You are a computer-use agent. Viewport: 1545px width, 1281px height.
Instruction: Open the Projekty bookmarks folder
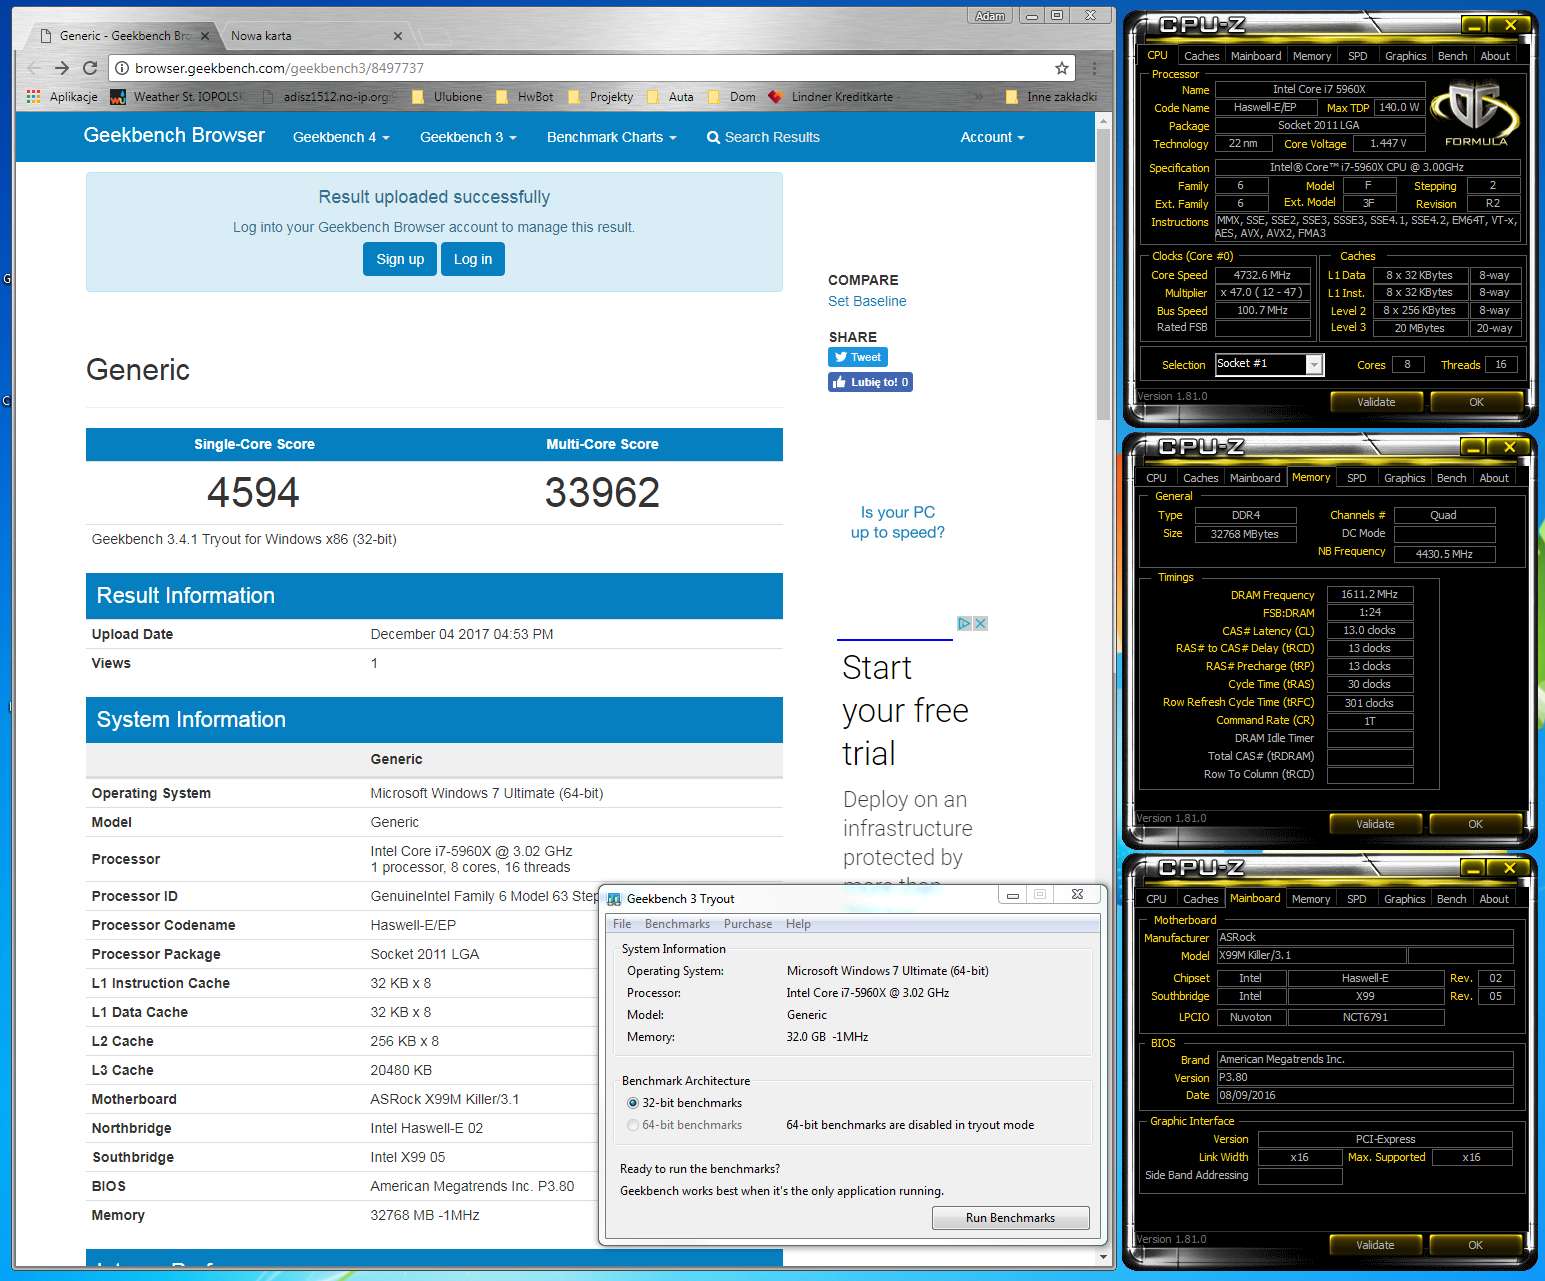[x=600, y=97]
